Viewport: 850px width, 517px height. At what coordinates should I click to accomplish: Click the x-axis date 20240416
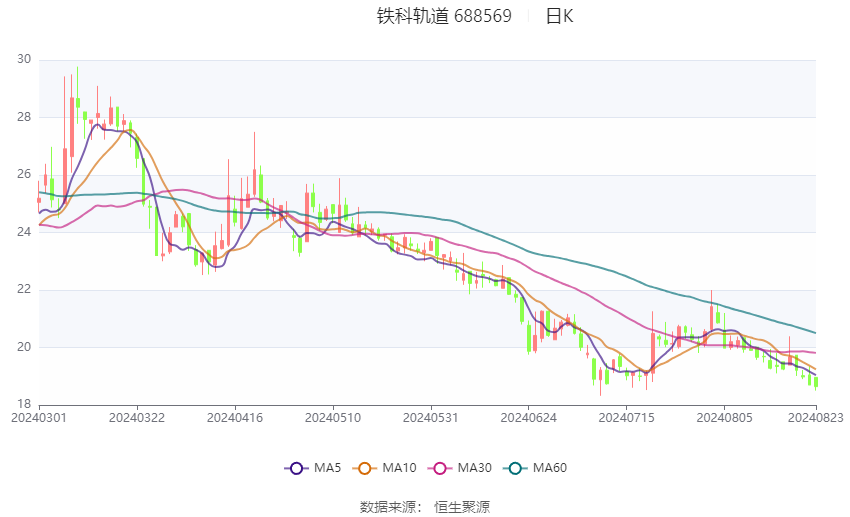[235, 418]
